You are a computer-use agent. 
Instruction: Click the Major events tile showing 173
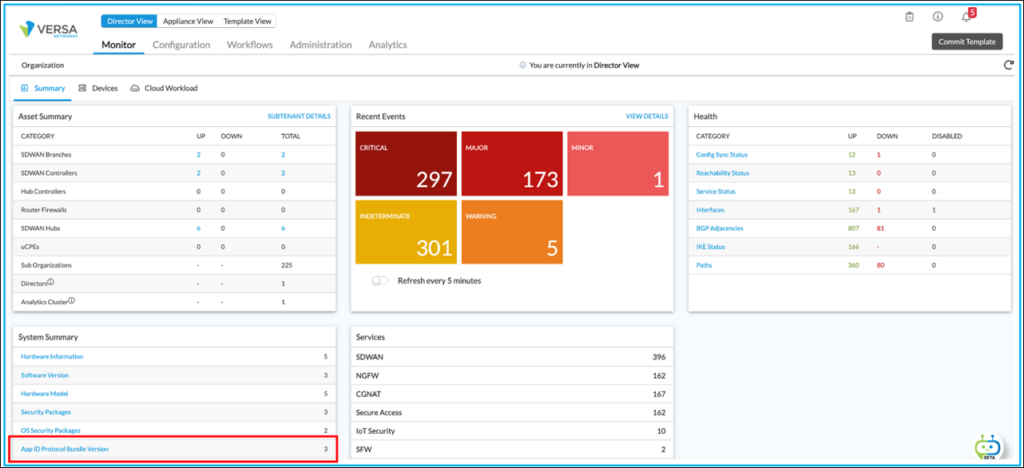point(512,163)
